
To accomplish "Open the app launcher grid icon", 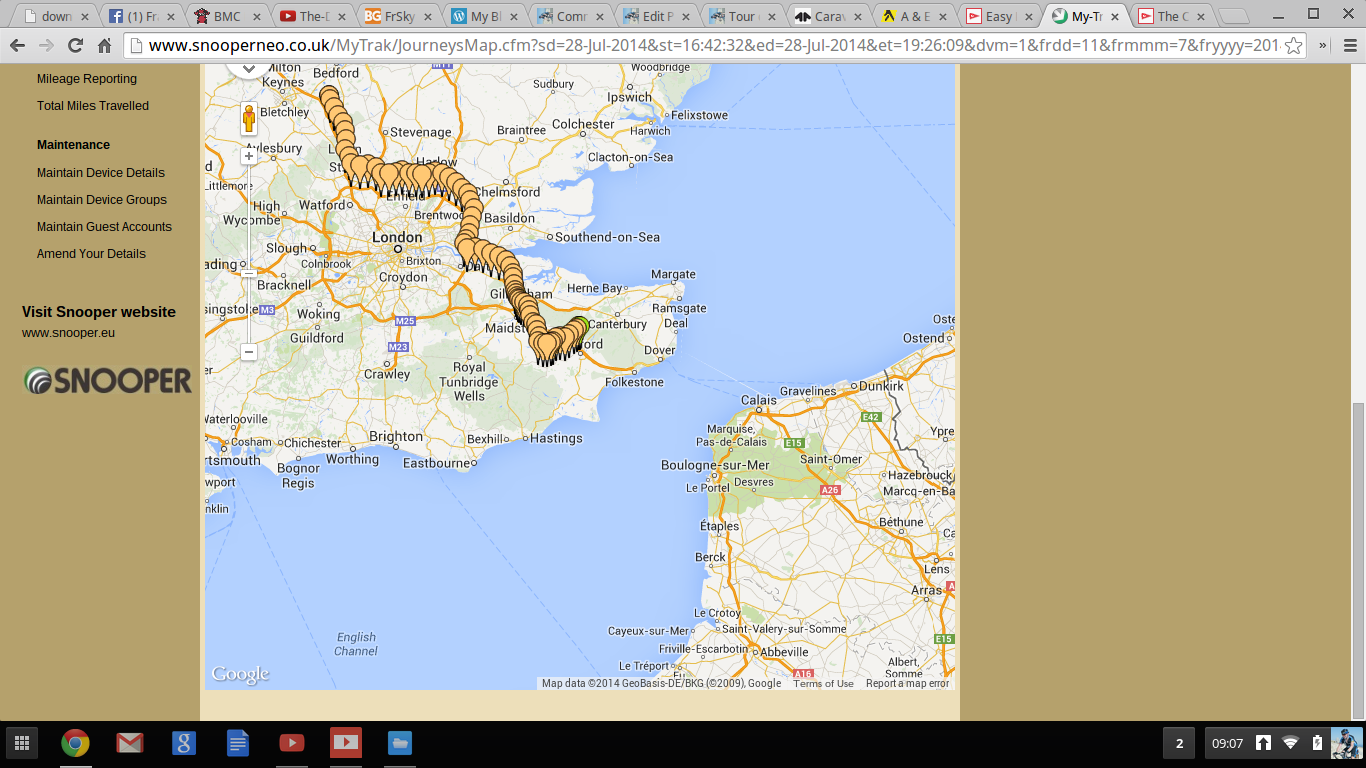I will [x=22, y=743].
